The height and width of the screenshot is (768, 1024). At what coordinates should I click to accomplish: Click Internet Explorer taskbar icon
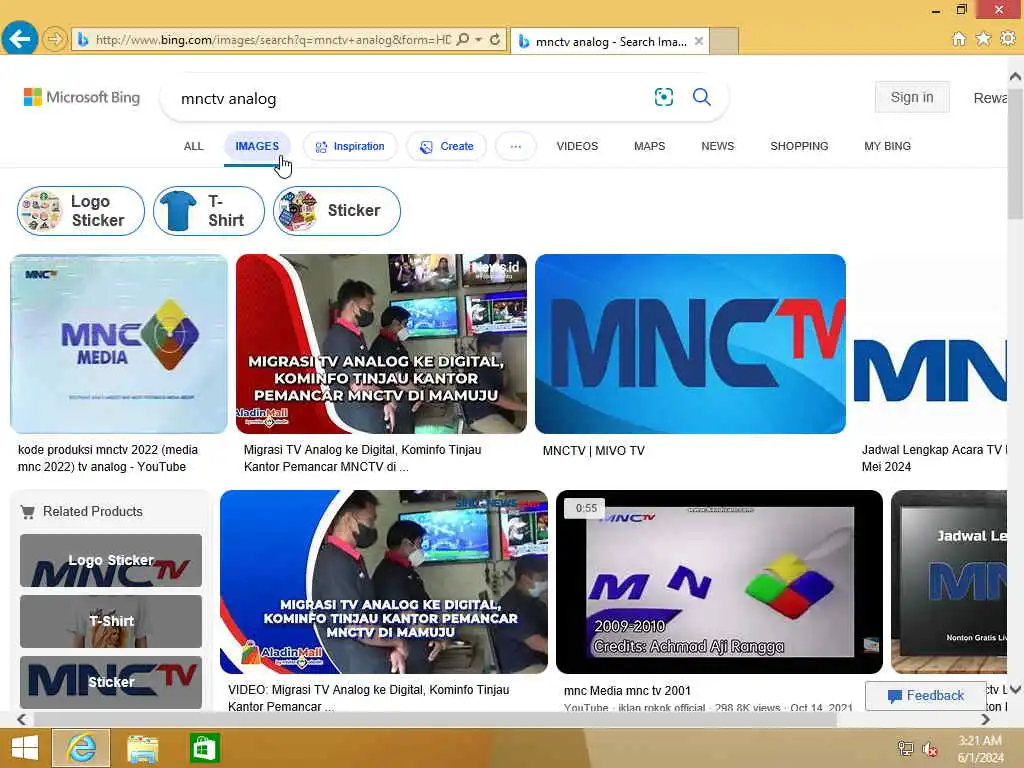[81, 748]
